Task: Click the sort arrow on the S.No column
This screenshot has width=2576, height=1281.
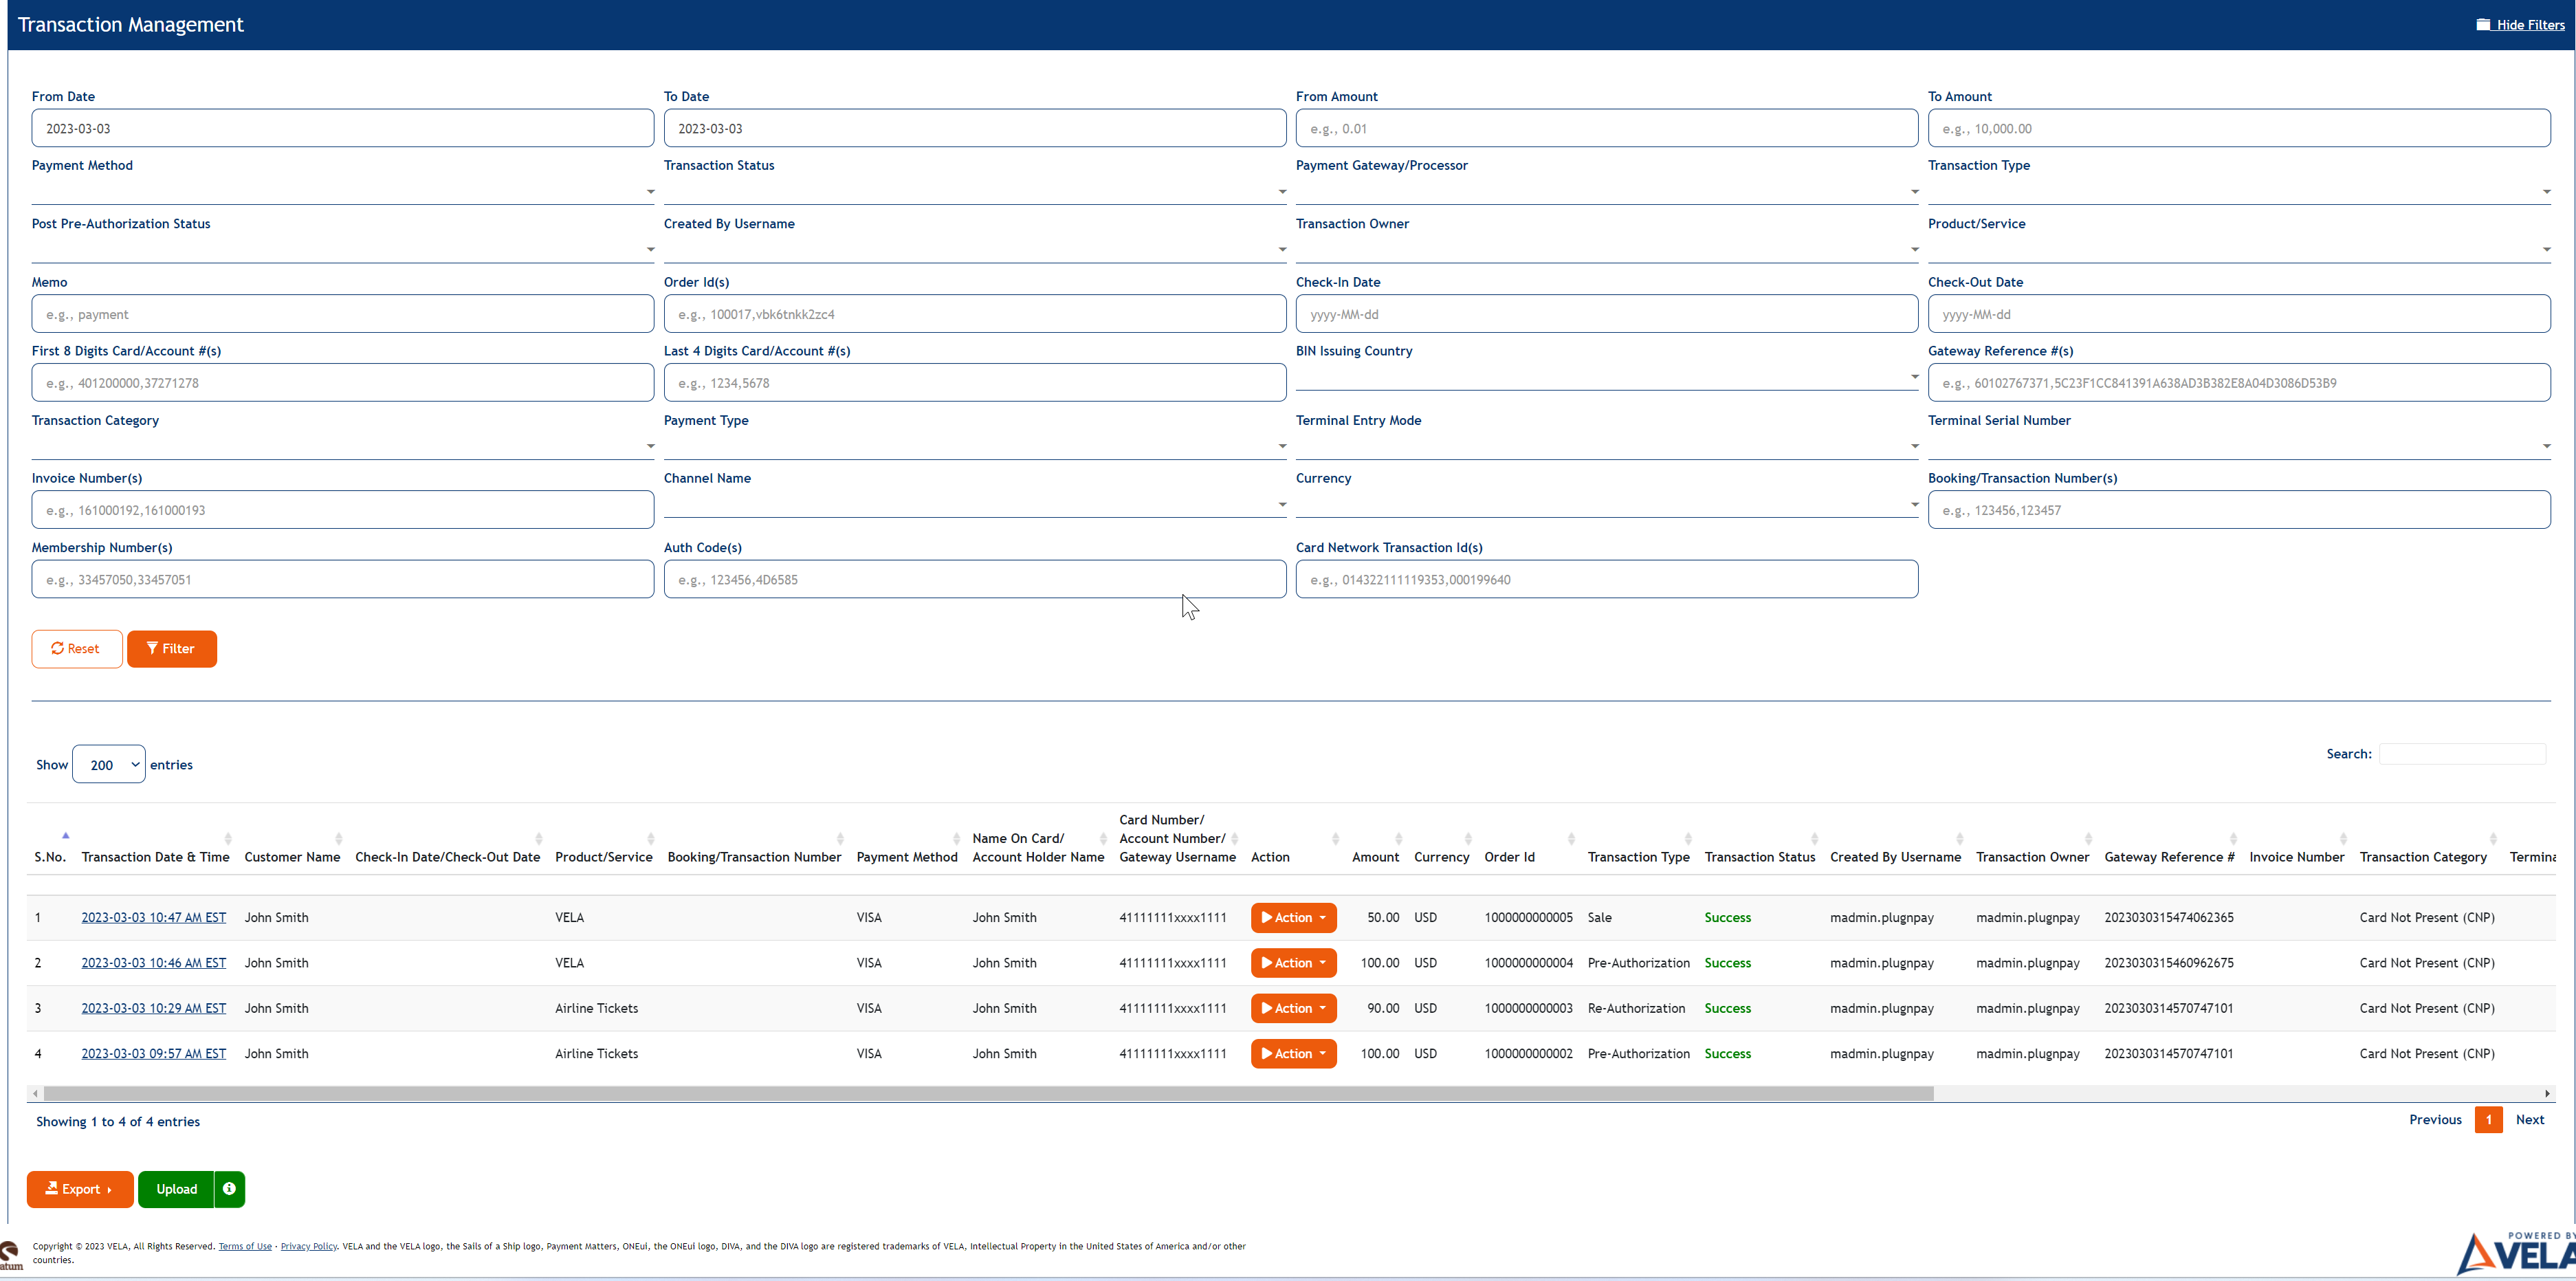Action: click(x=65, y=835)
